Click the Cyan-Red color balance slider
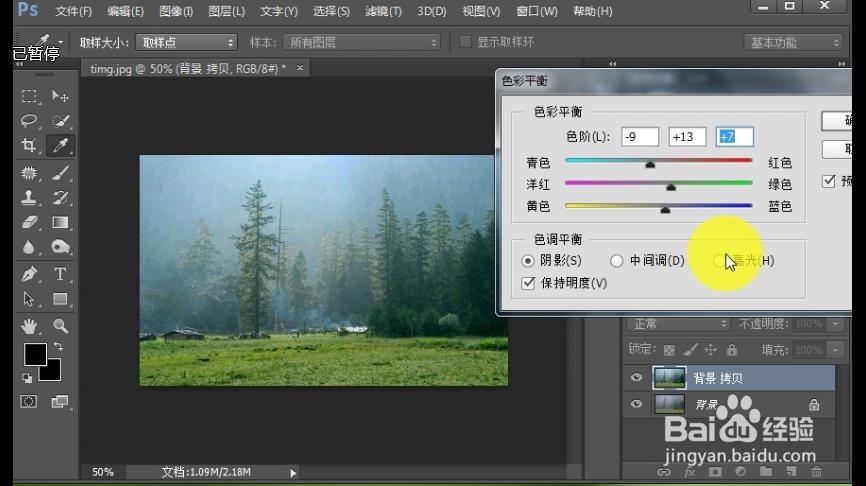Viewport: 866px width, 486px height. (658, 161)
